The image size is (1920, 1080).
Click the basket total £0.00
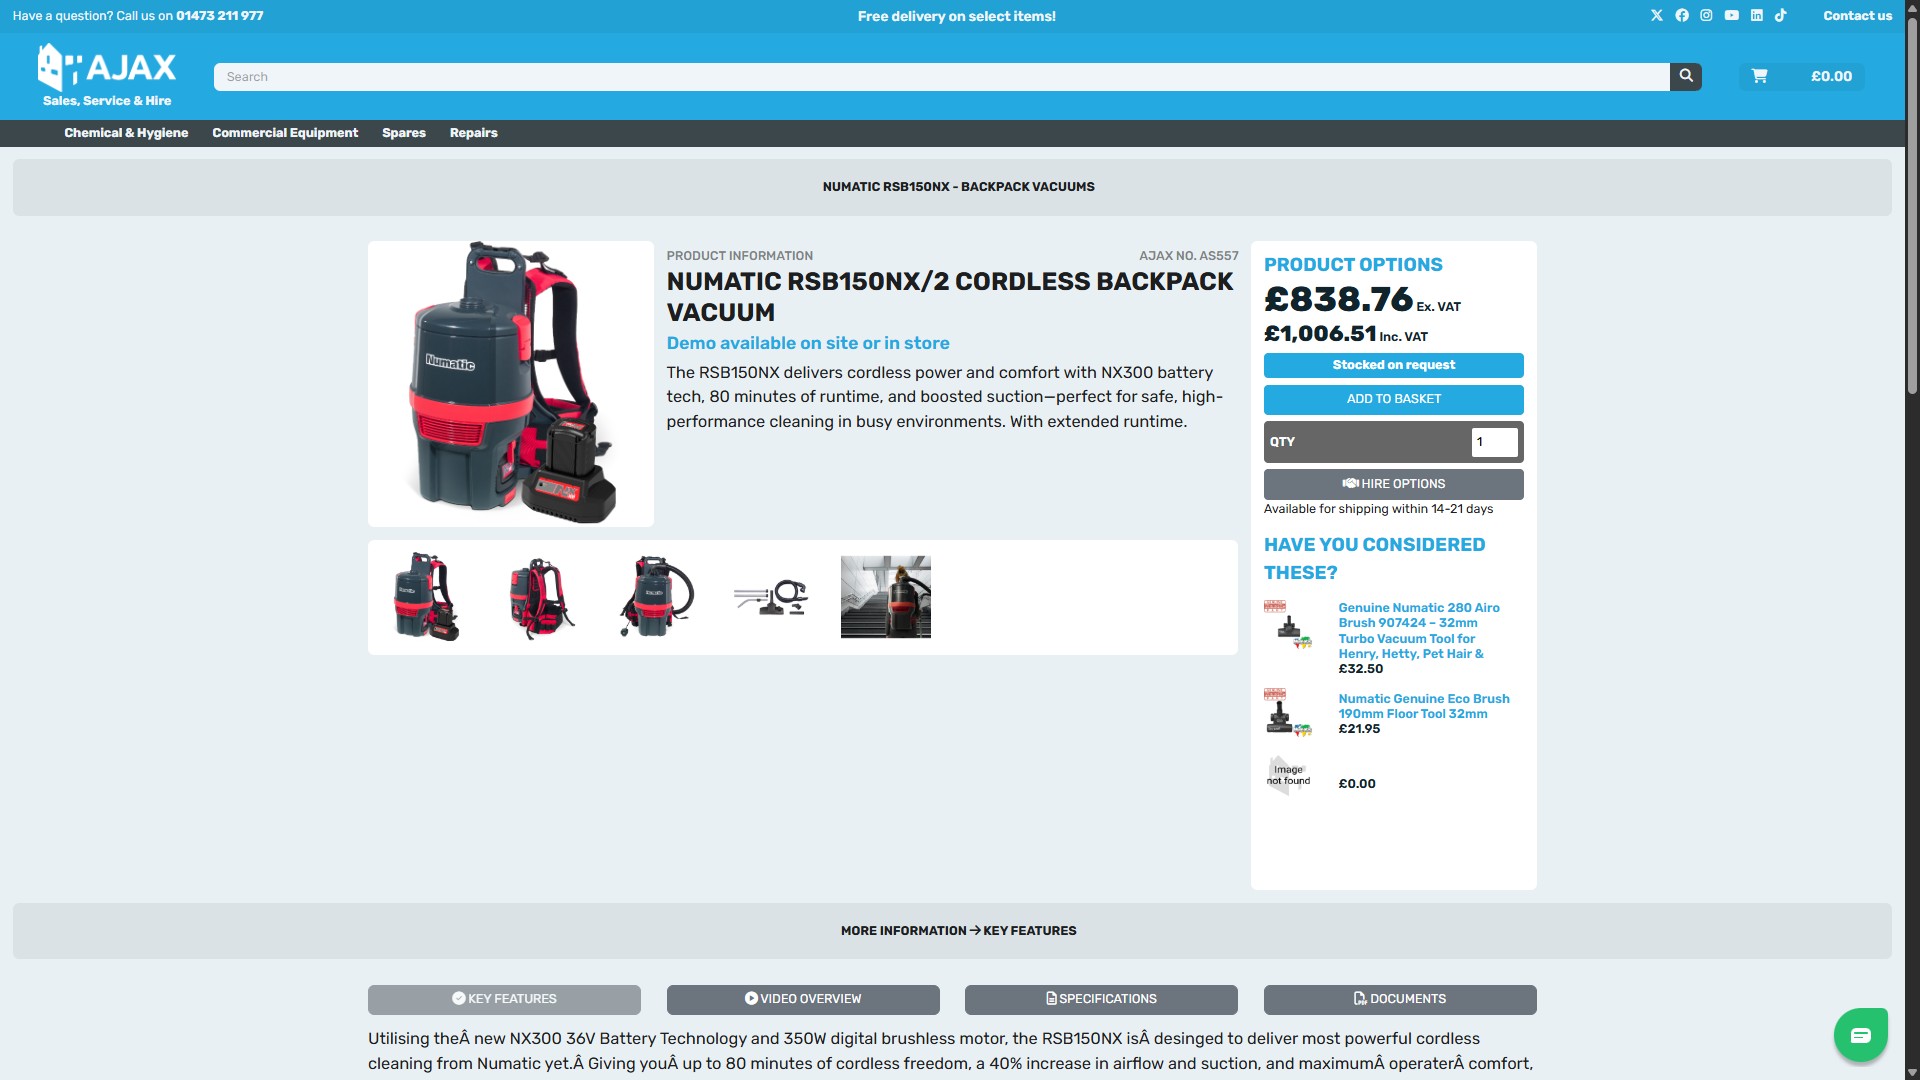coord(1831,77)
